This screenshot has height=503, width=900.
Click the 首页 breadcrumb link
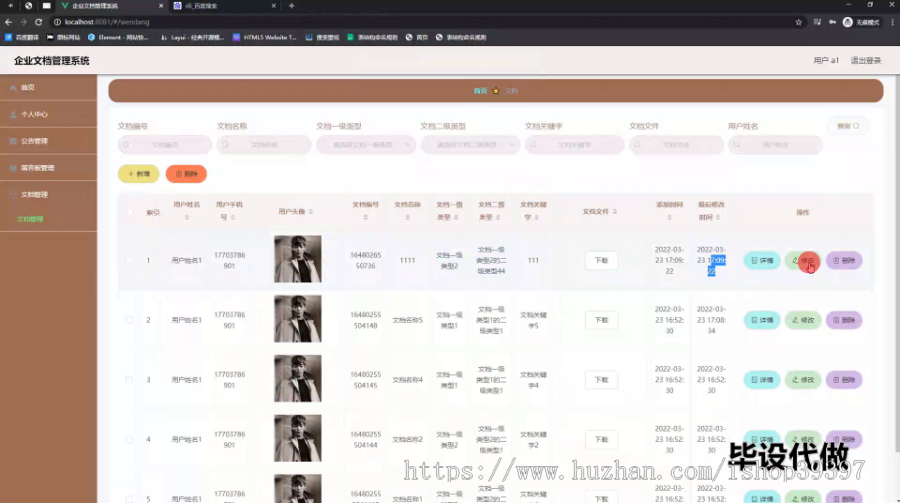tap(480, 91)
